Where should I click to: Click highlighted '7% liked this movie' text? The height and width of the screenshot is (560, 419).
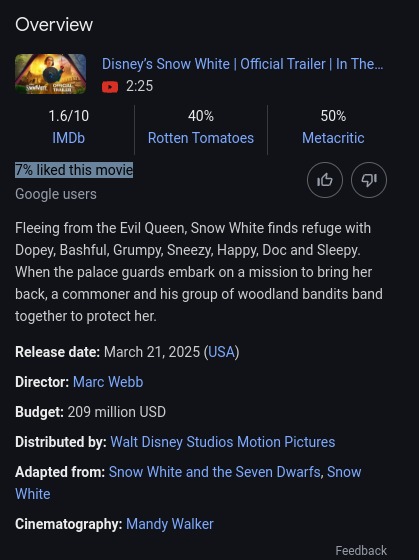coord(74,170)
